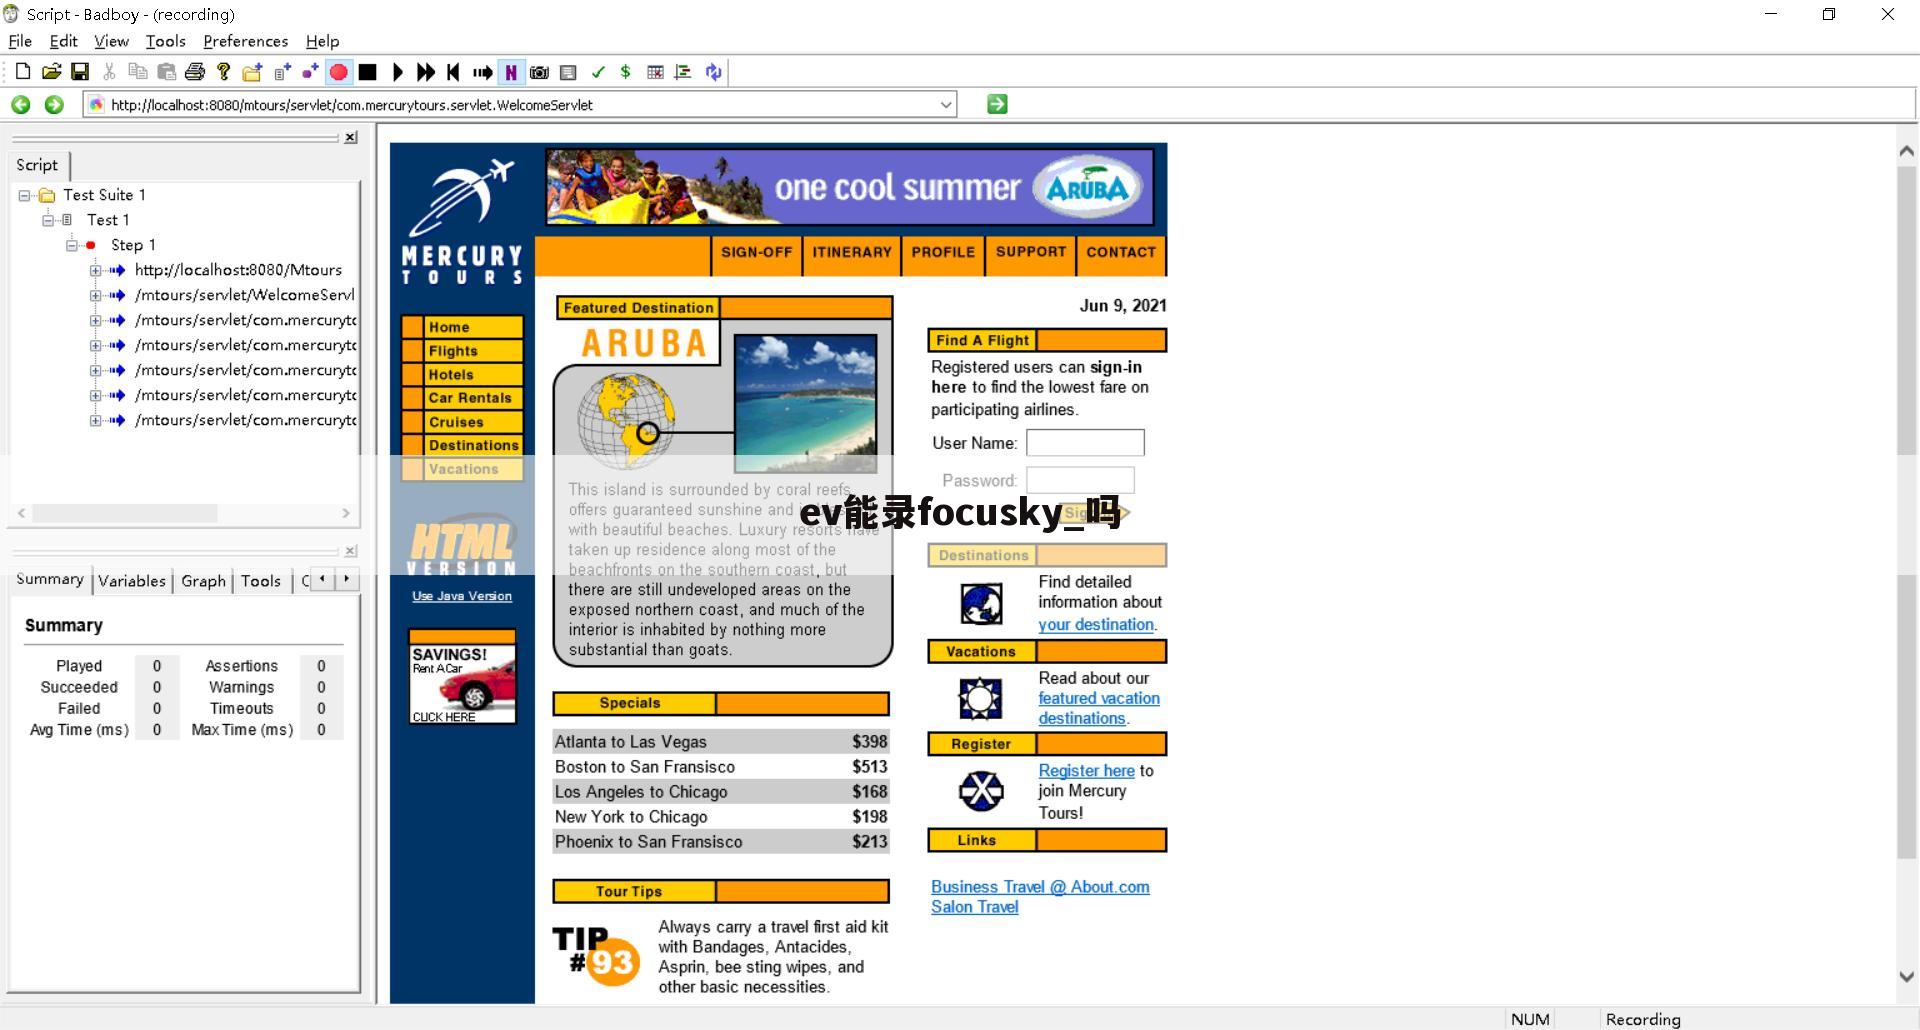The height and width of the screenshot is (1030, 1920).
Task: Toggle recording with the red Record button
Action: (x=339, y=72)
